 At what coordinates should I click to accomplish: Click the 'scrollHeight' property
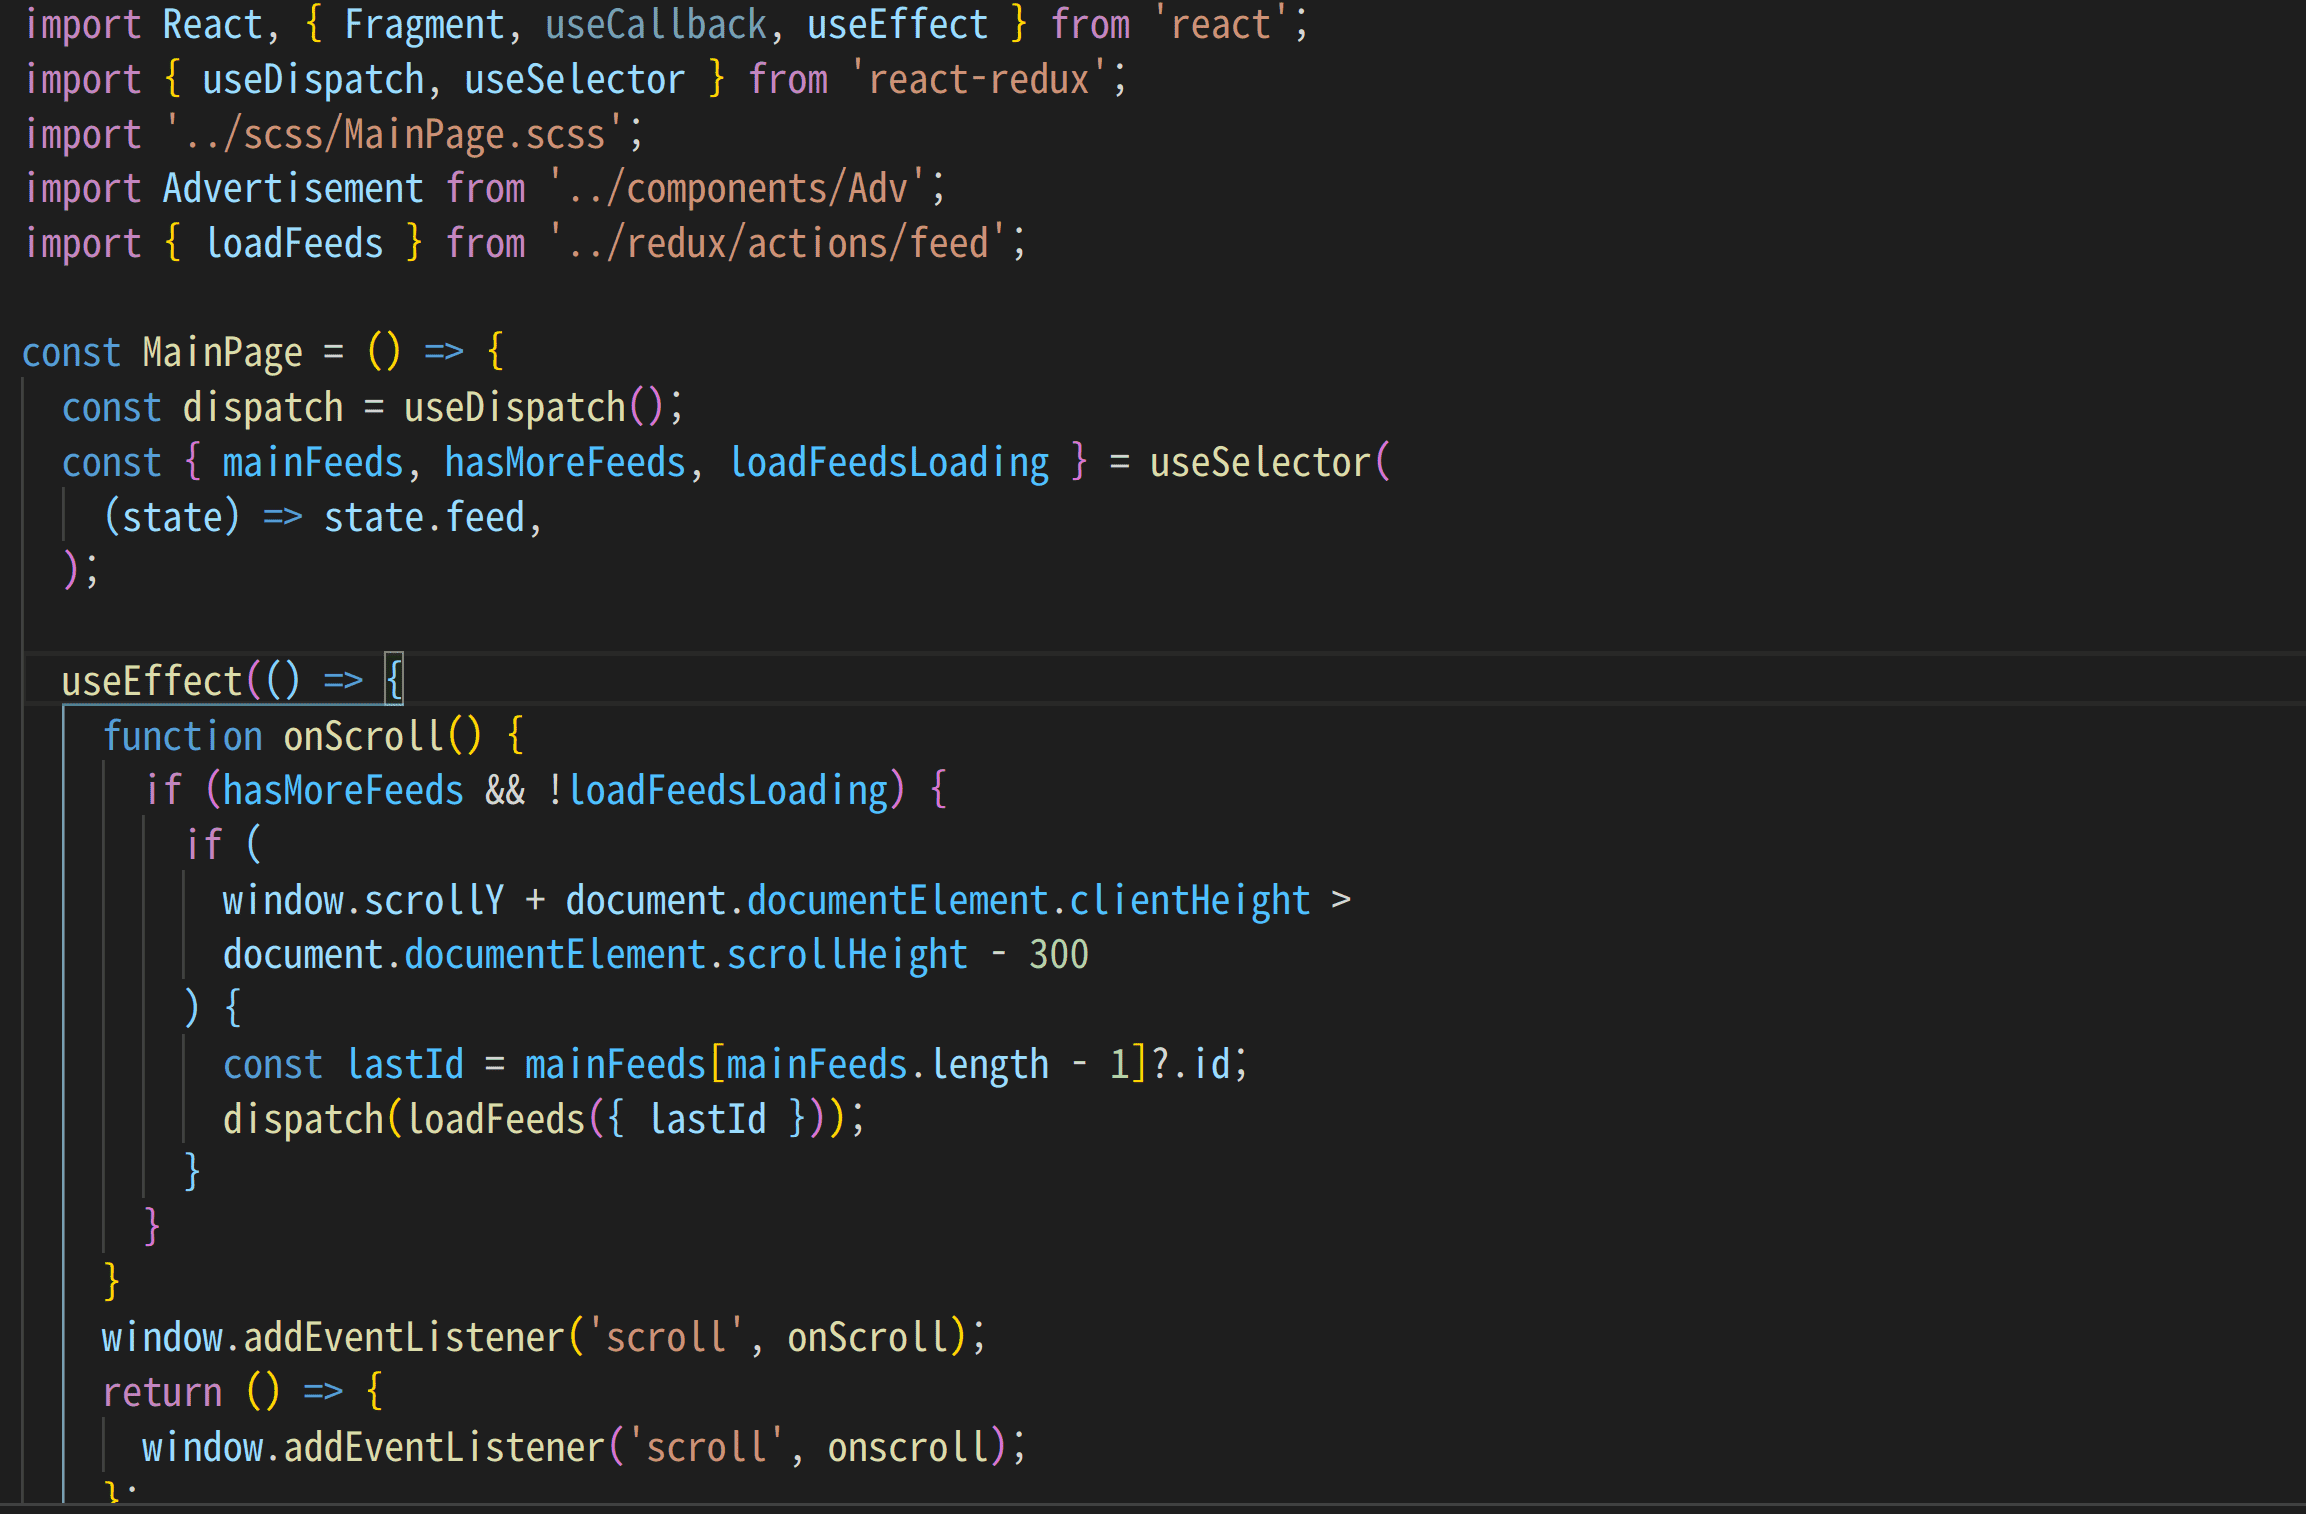(846, 954)
